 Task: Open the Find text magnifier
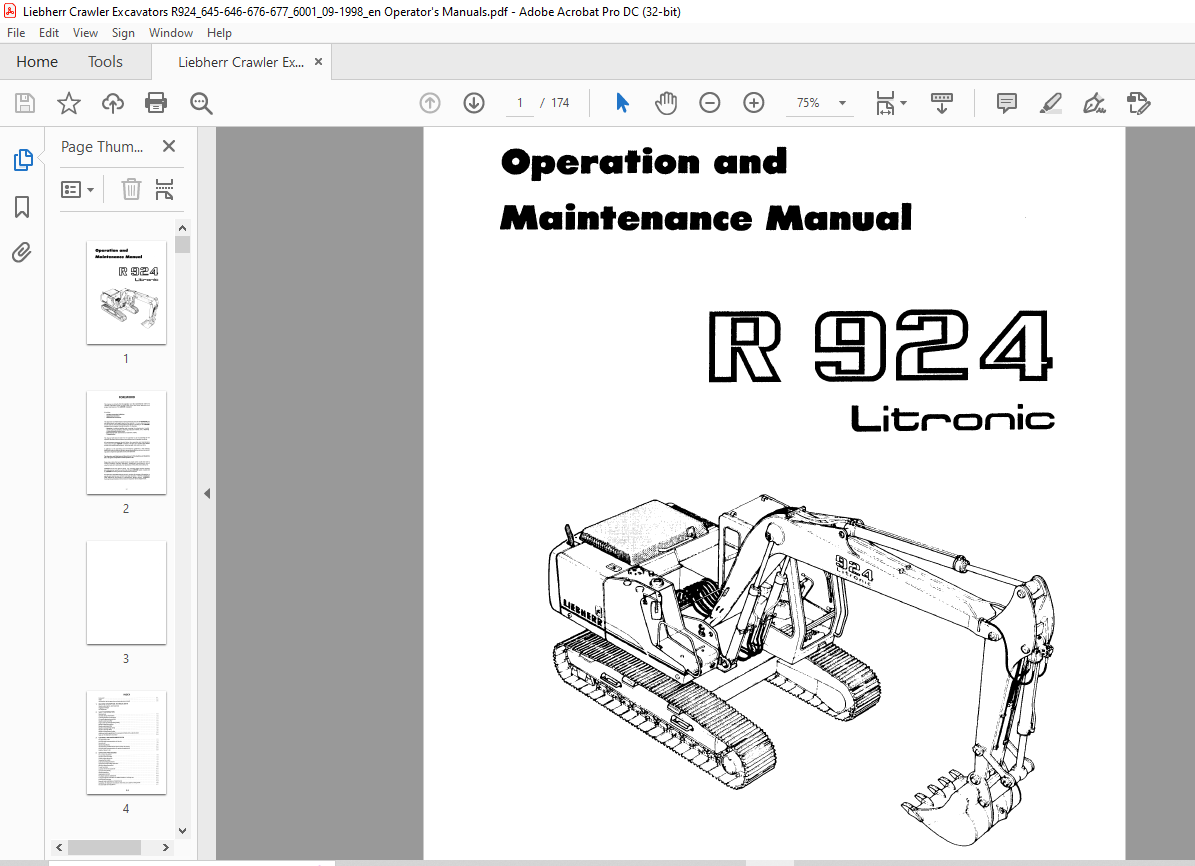(201, 103)
